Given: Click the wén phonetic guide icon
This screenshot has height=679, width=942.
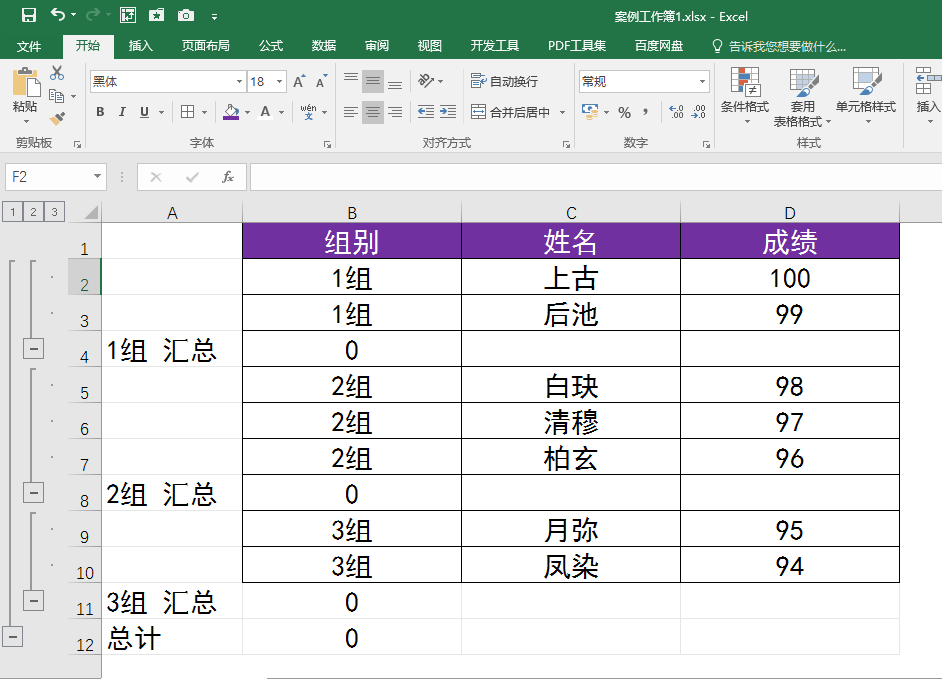Looking at the screenshot, I should pyautogui.click(x=308, y=112).
